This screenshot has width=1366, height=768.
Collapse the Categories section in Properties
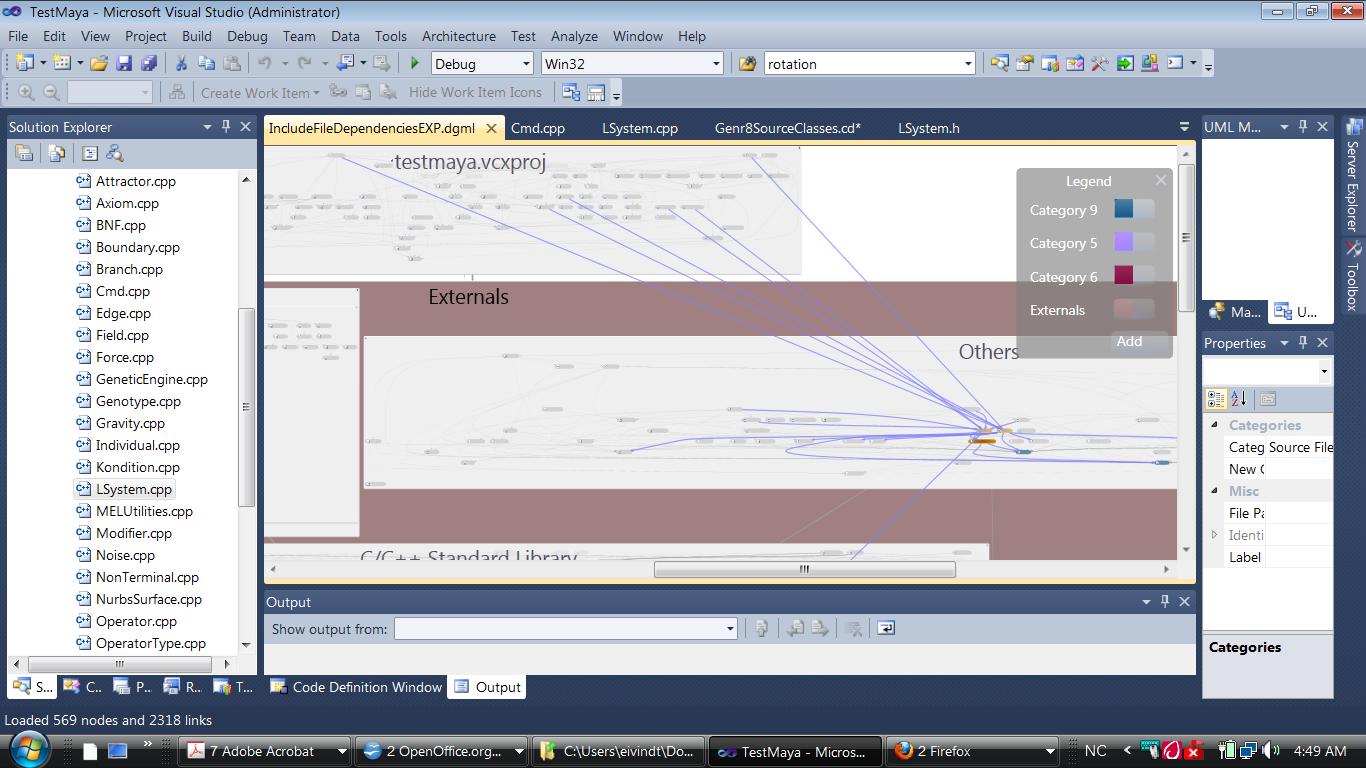click(x=1215, y=425)
